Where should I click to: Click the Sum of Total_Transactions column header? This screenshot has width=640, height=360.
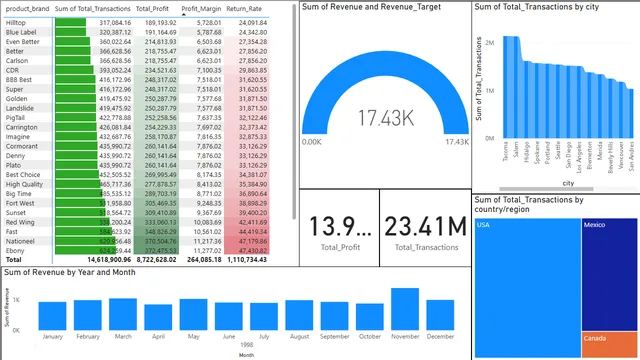(x=93, y=9)
